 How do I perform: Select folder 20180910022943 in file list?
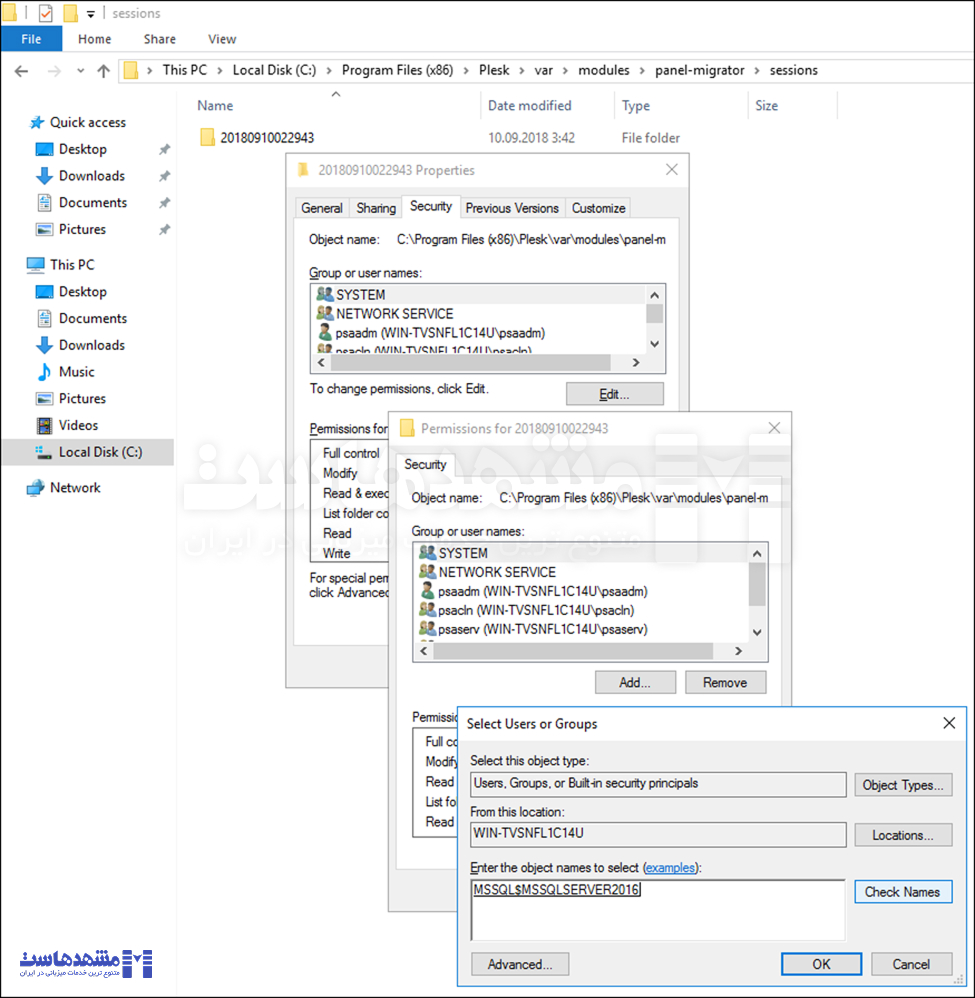click(267, 137)
